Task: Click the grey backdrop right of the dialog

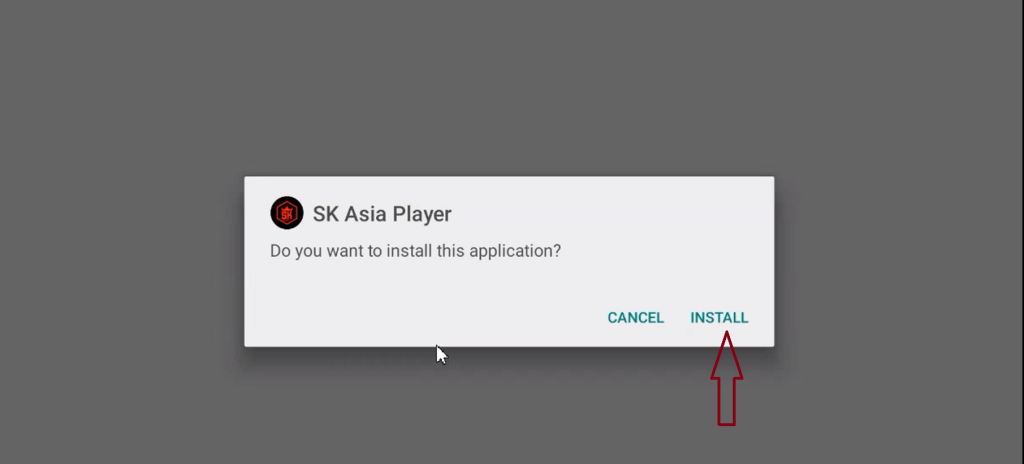Action: point(899,261)
